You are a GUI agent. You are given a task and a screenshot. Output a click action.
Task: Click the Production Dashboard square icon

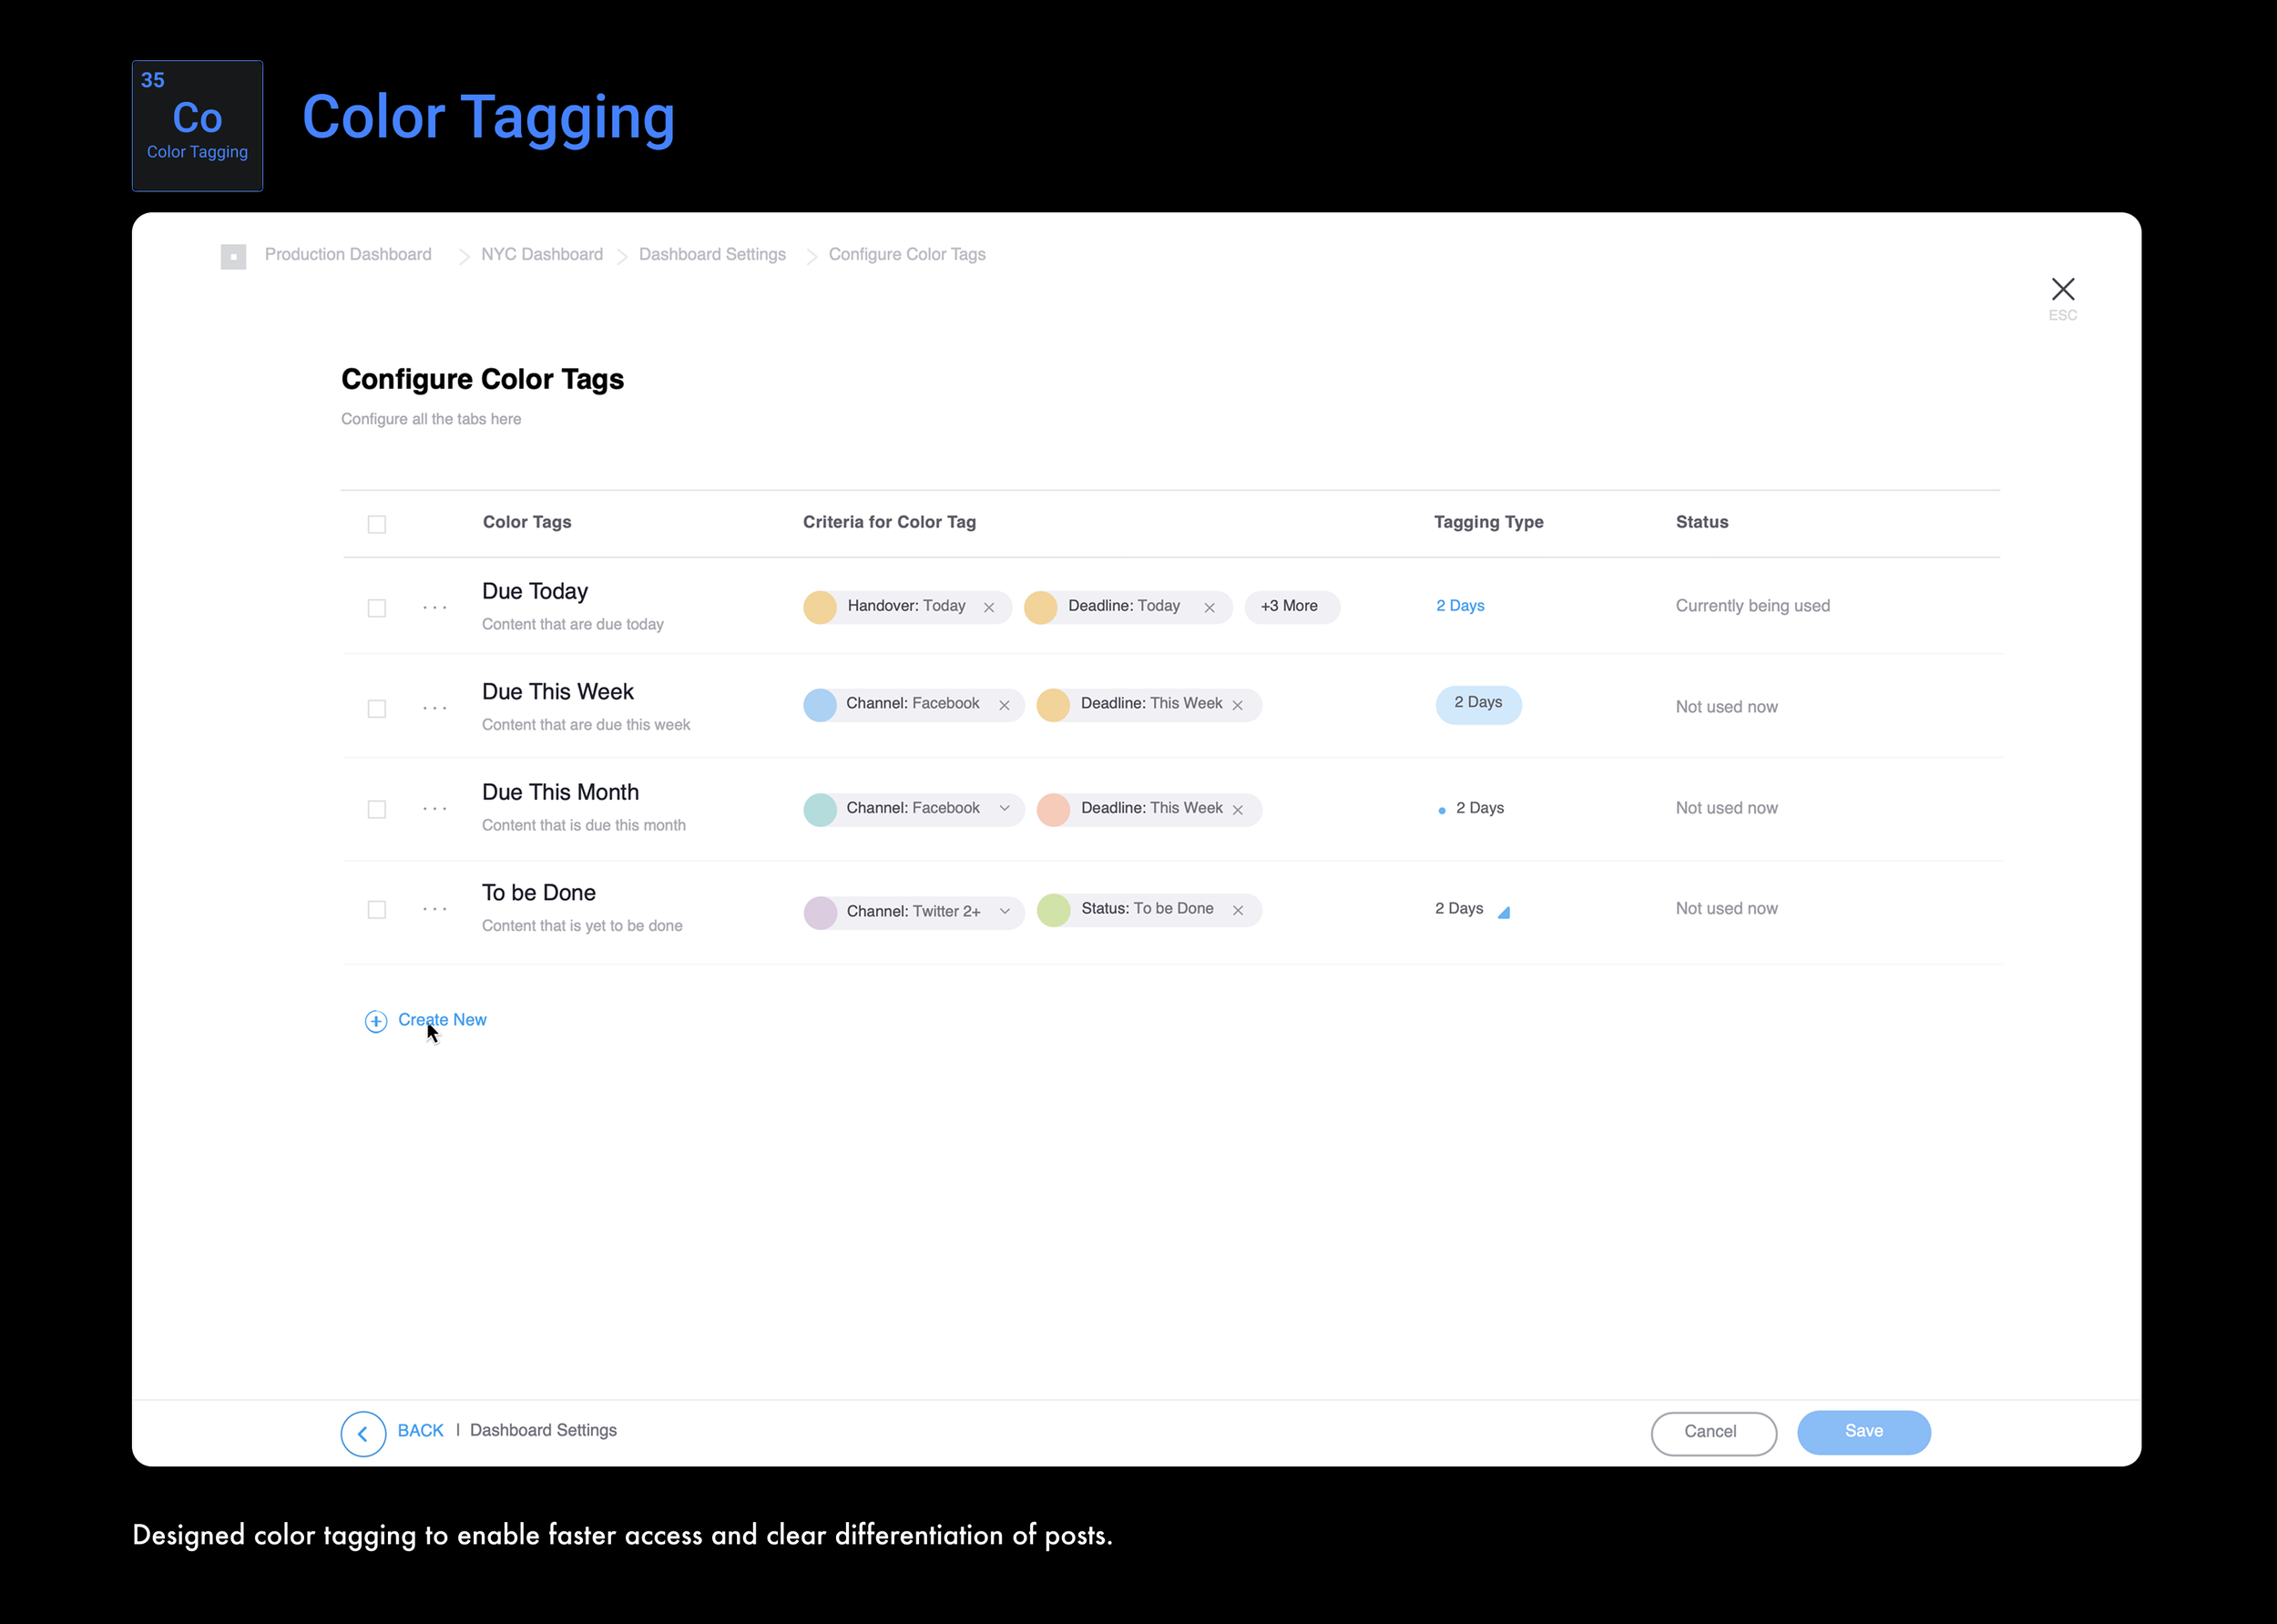[233, 256]
